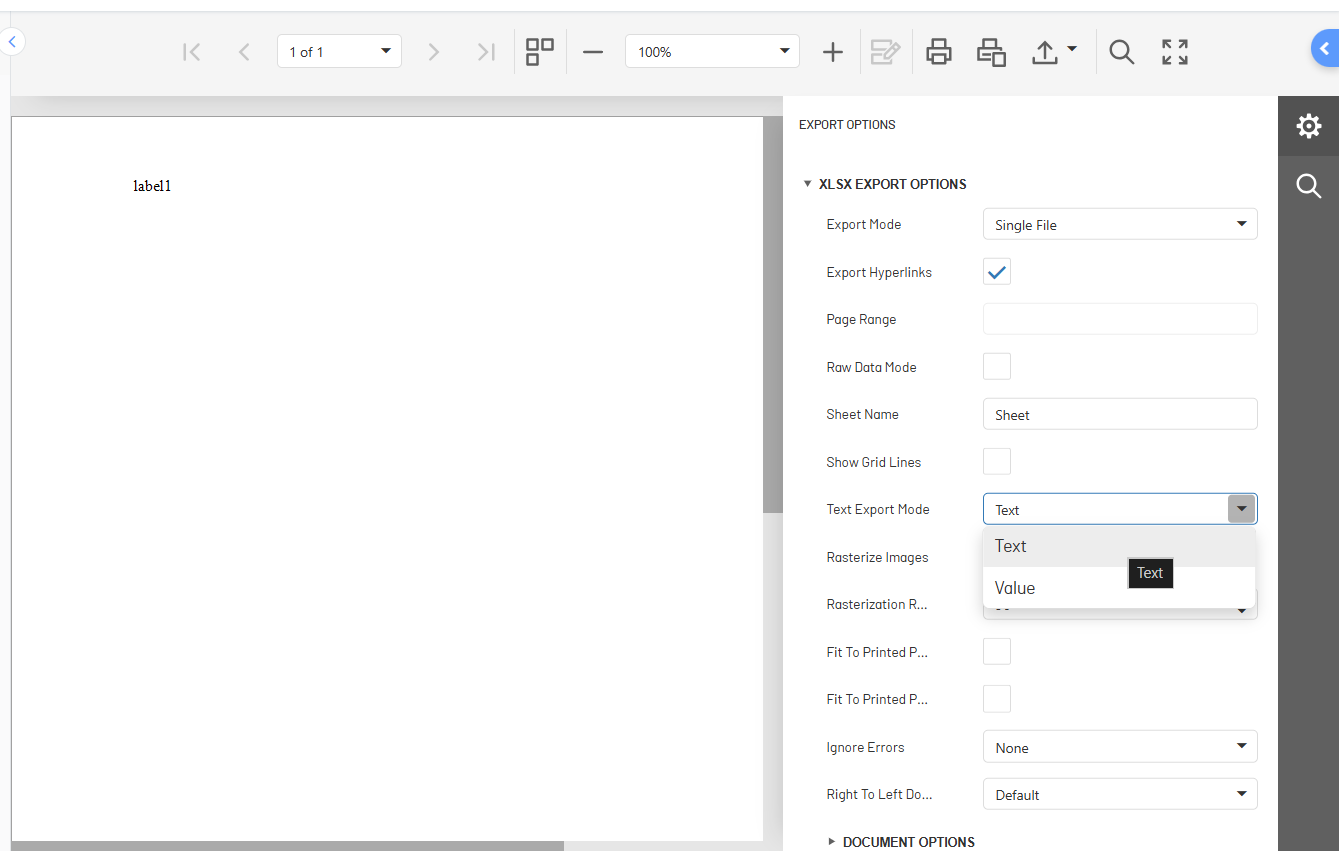
Task: Select the Export Options gear tab
Action: [x=1308, y=126]
